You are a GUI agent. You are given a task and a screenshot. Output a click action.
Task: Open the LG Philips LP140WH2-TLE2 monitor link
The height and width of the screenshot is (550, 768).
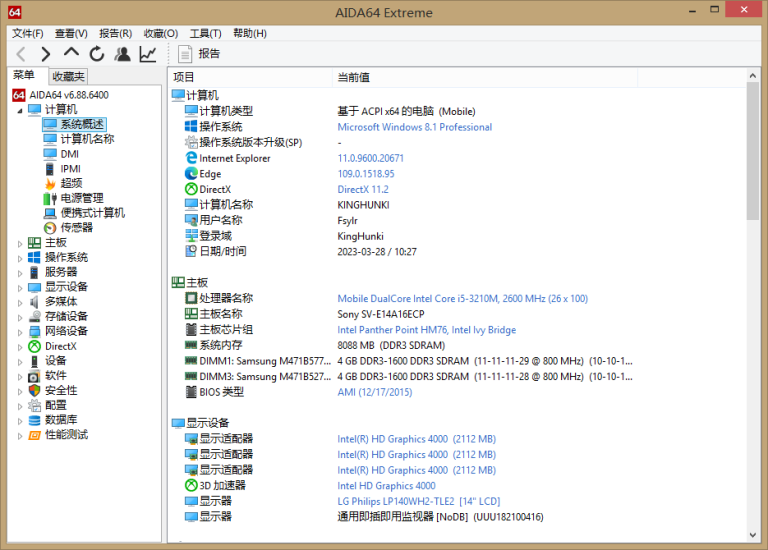[x=418, y=502]
